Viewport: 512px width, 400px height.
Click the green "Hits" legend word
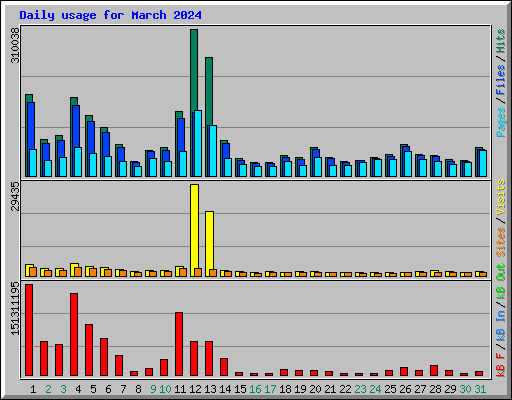(501, 41)
